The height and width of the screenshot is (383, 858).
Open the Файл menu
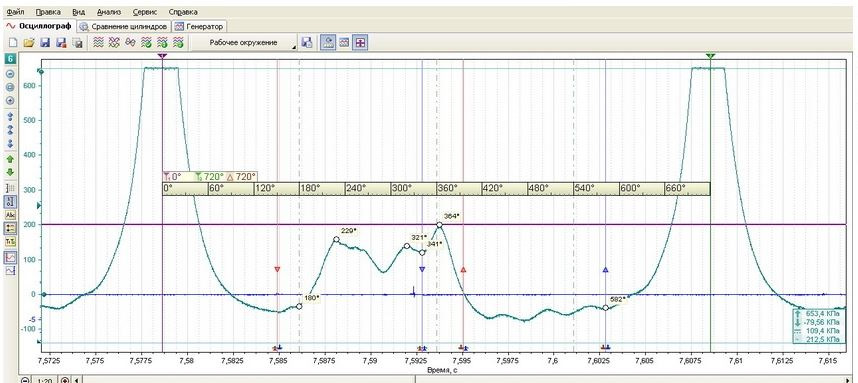(x=16, y=11)
